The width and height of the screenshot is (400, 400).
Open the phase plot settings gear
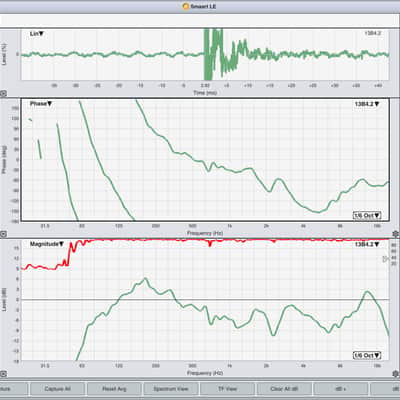[x=396, y=234]
